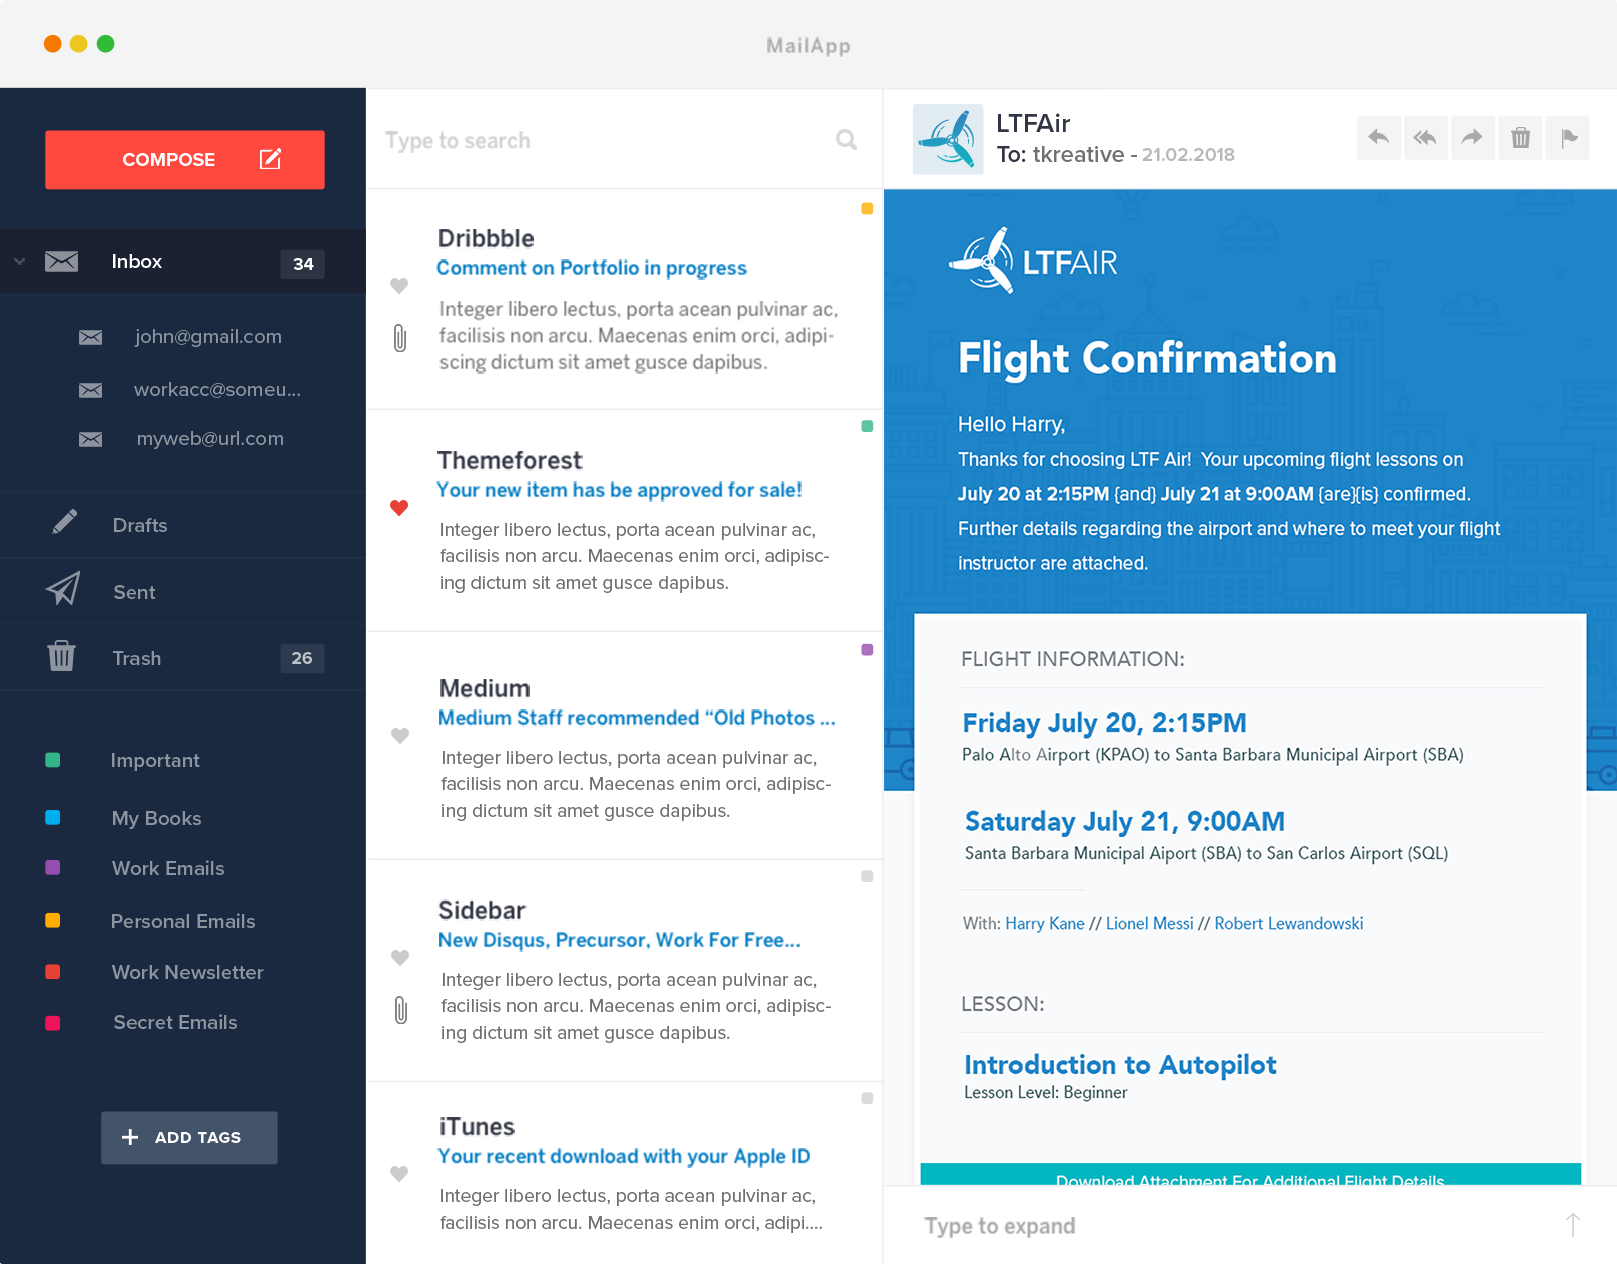This screenshot has width=1617, height=1264.
Task: Filter by the Work Newsletter tag label
Action: tap(188, 973)
